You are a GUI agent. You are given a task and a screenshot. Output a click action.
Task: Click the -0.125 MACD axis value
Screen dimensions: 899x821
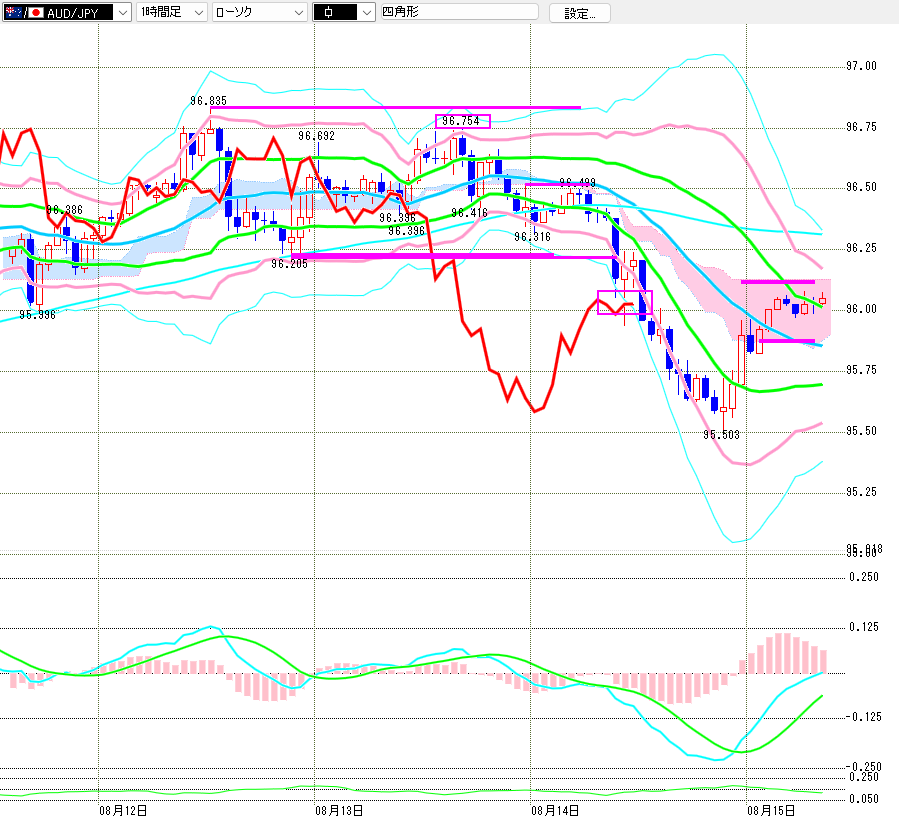click(863, 717)
